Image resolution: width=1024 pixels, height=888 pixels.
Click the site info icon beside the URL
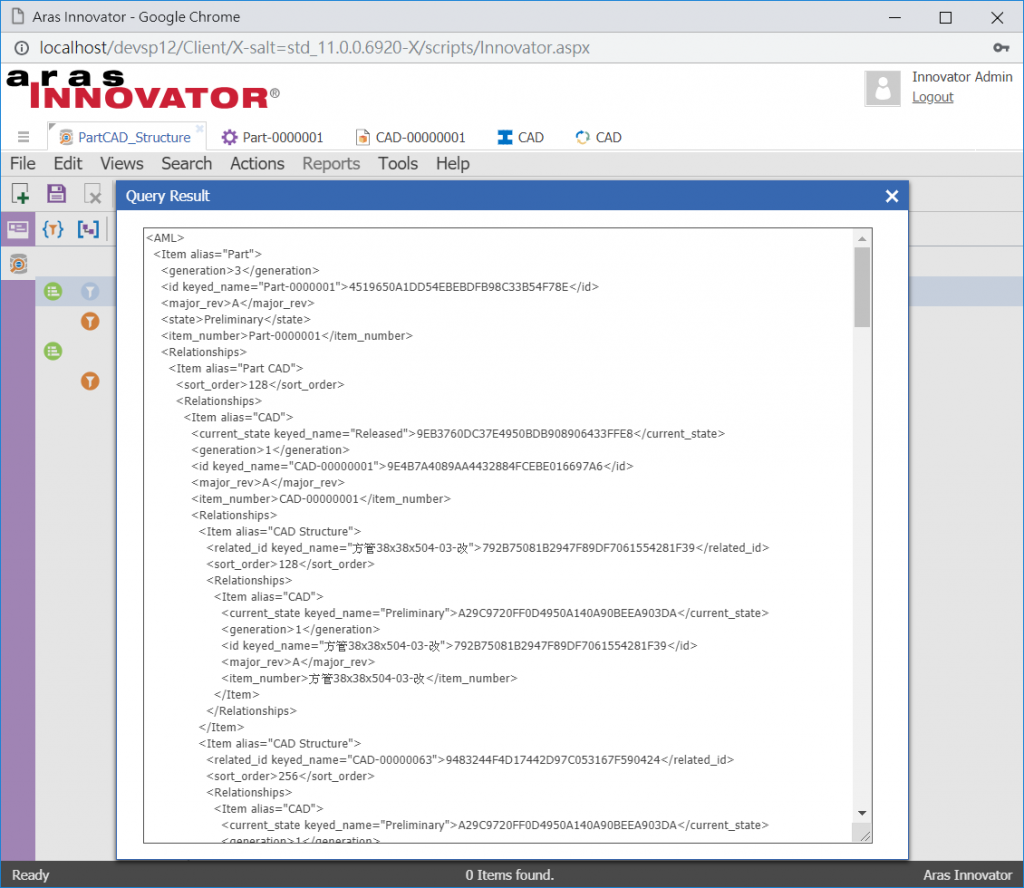(22, 48)
